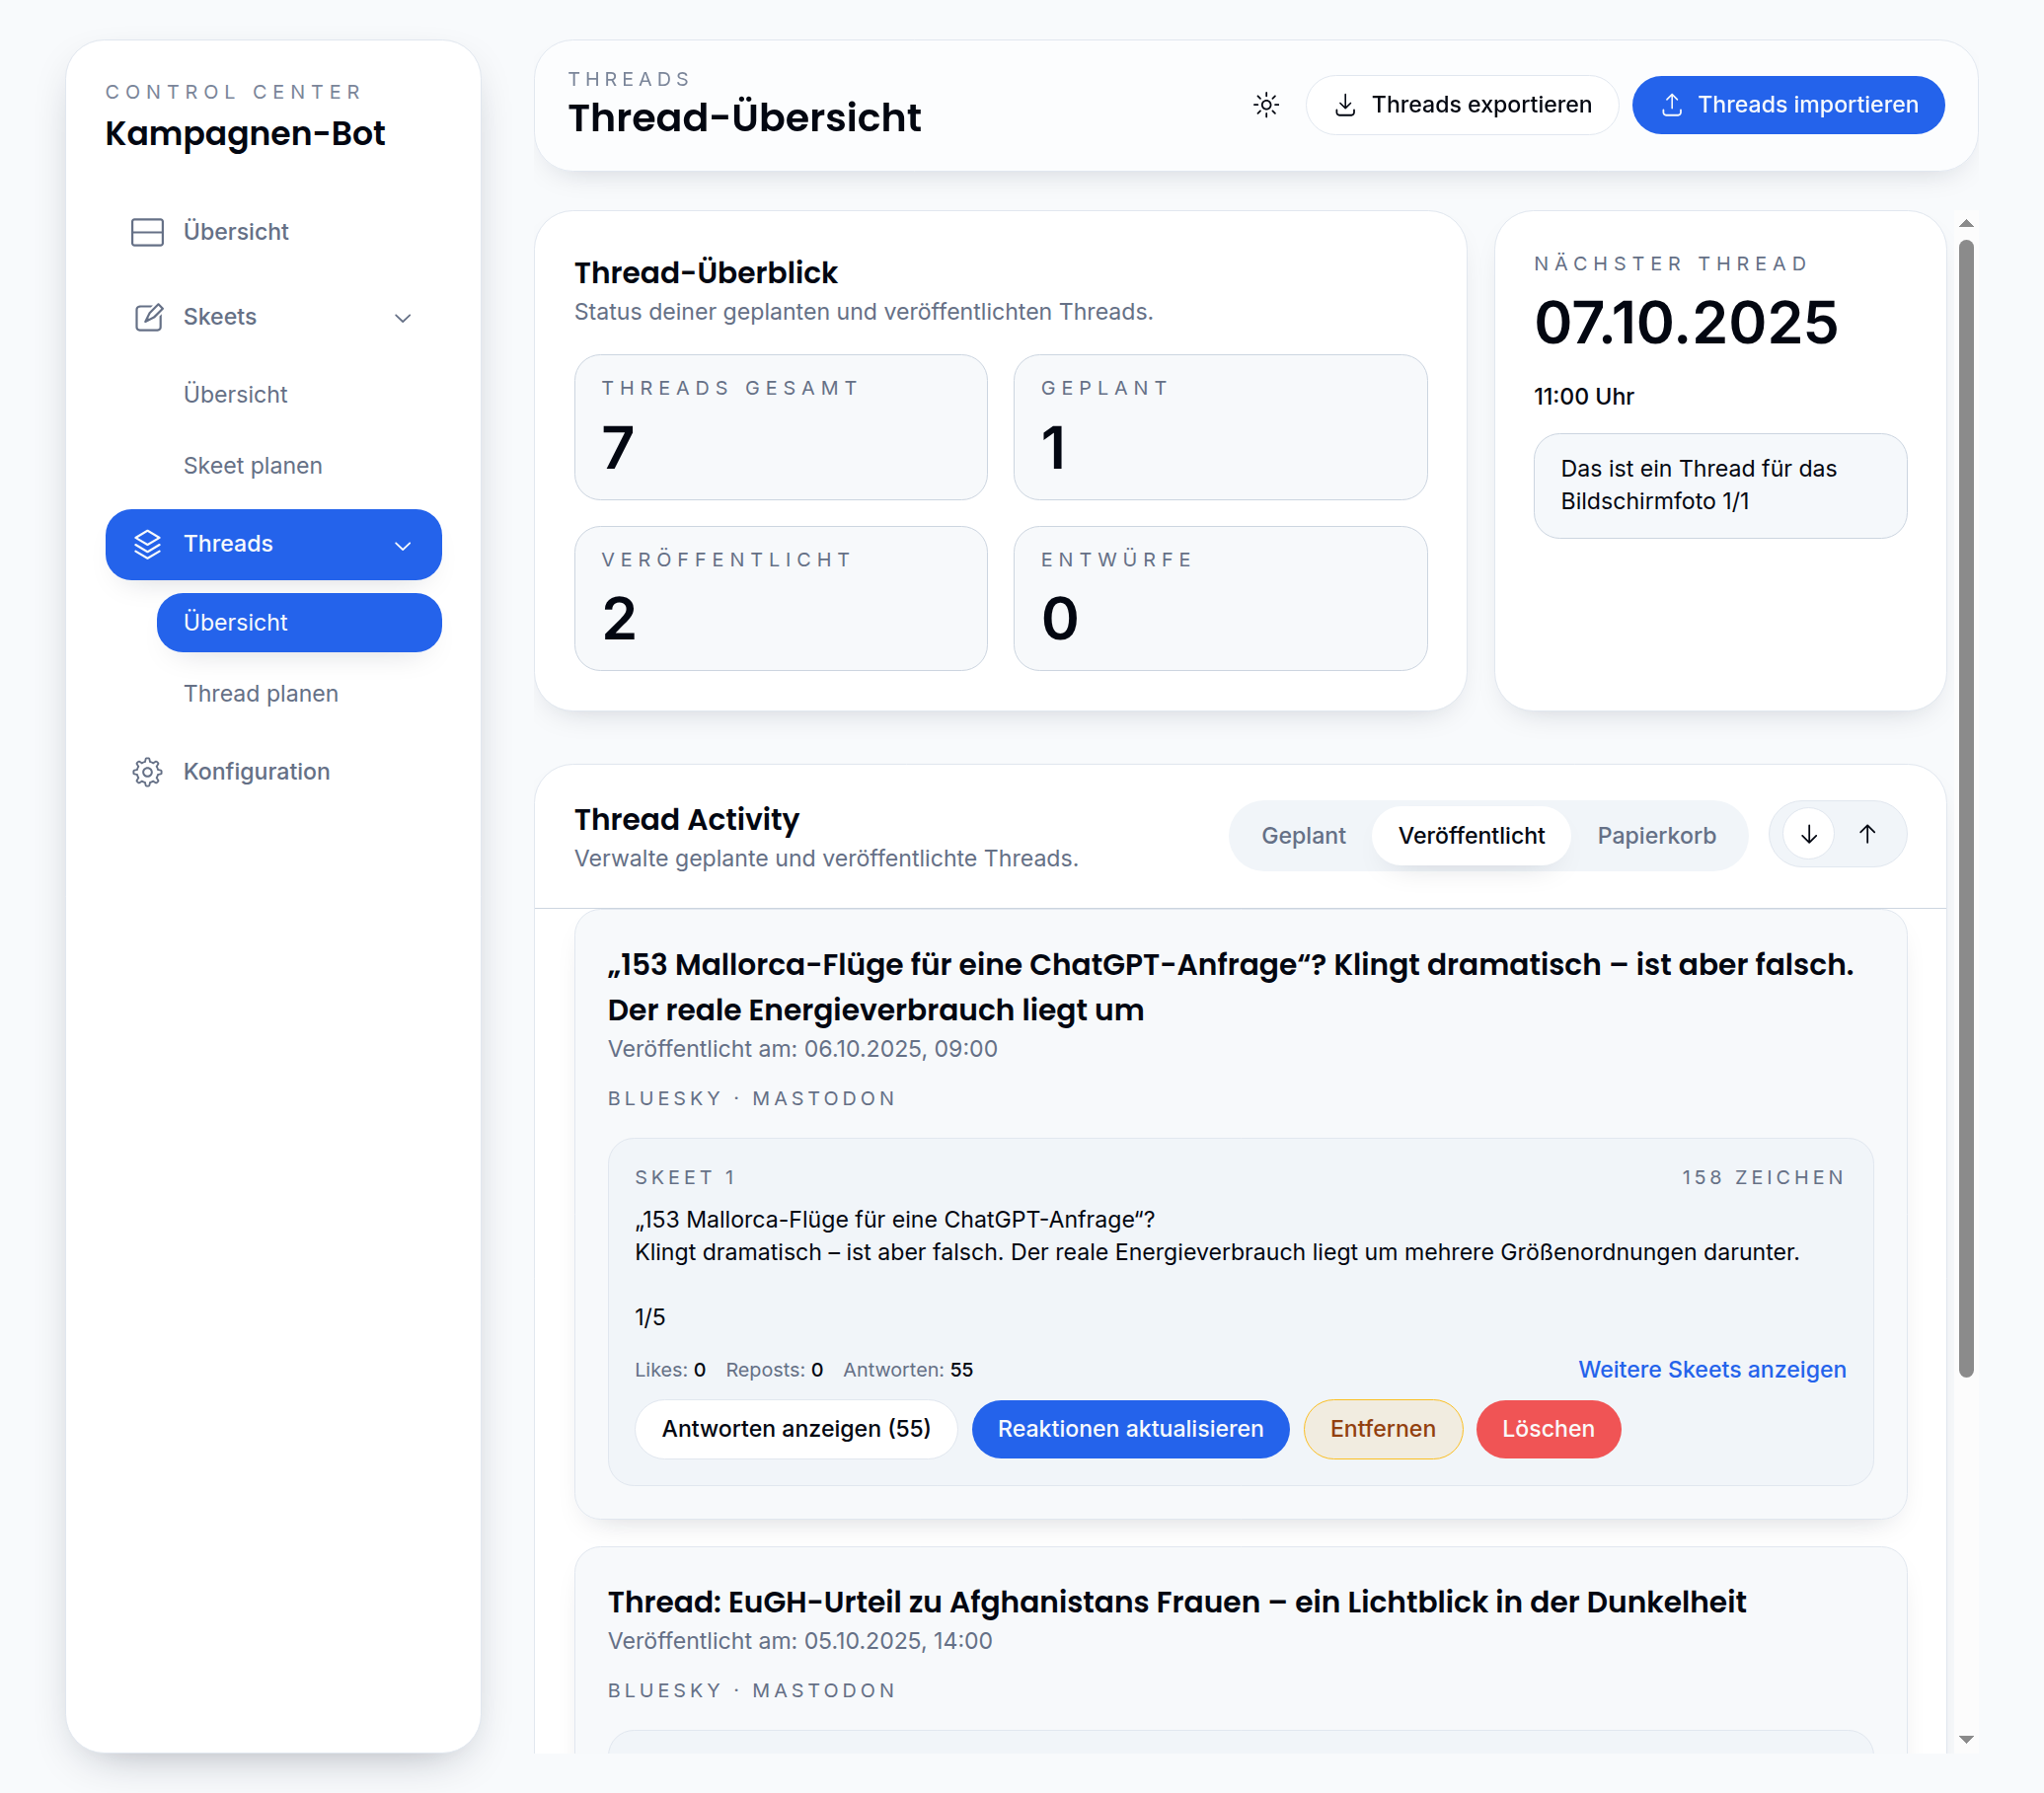2044x1793 pixels.
Task: Click the vertical page scrollbar thumb
Action: (x=1965, y=806)
